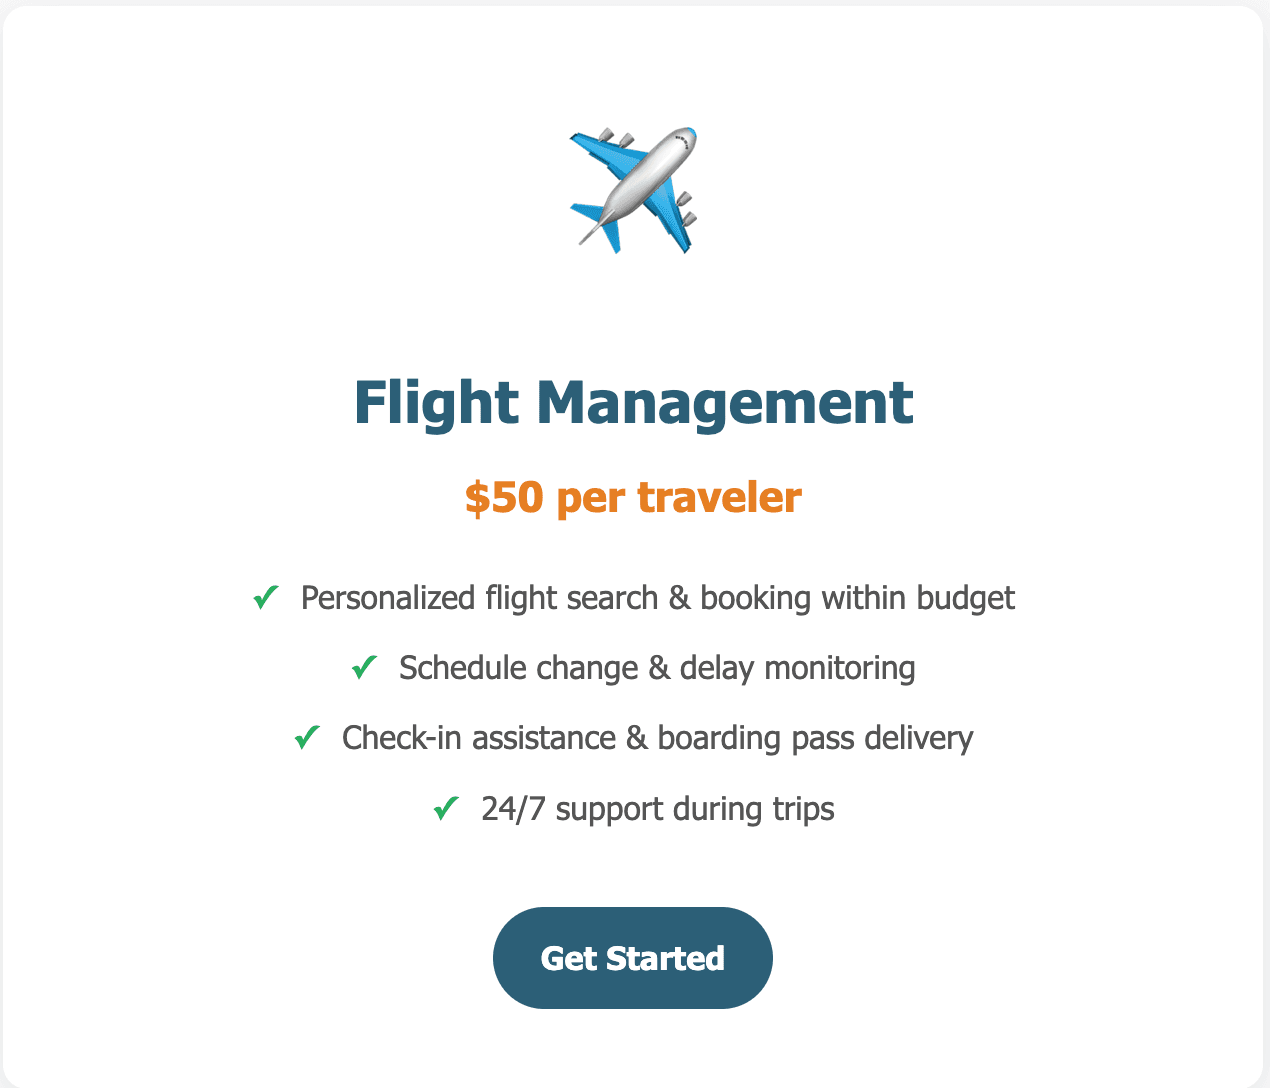Click the word Flight in the heading
This screenshot has height=1088, width=1270.
(x=436, y=402)
